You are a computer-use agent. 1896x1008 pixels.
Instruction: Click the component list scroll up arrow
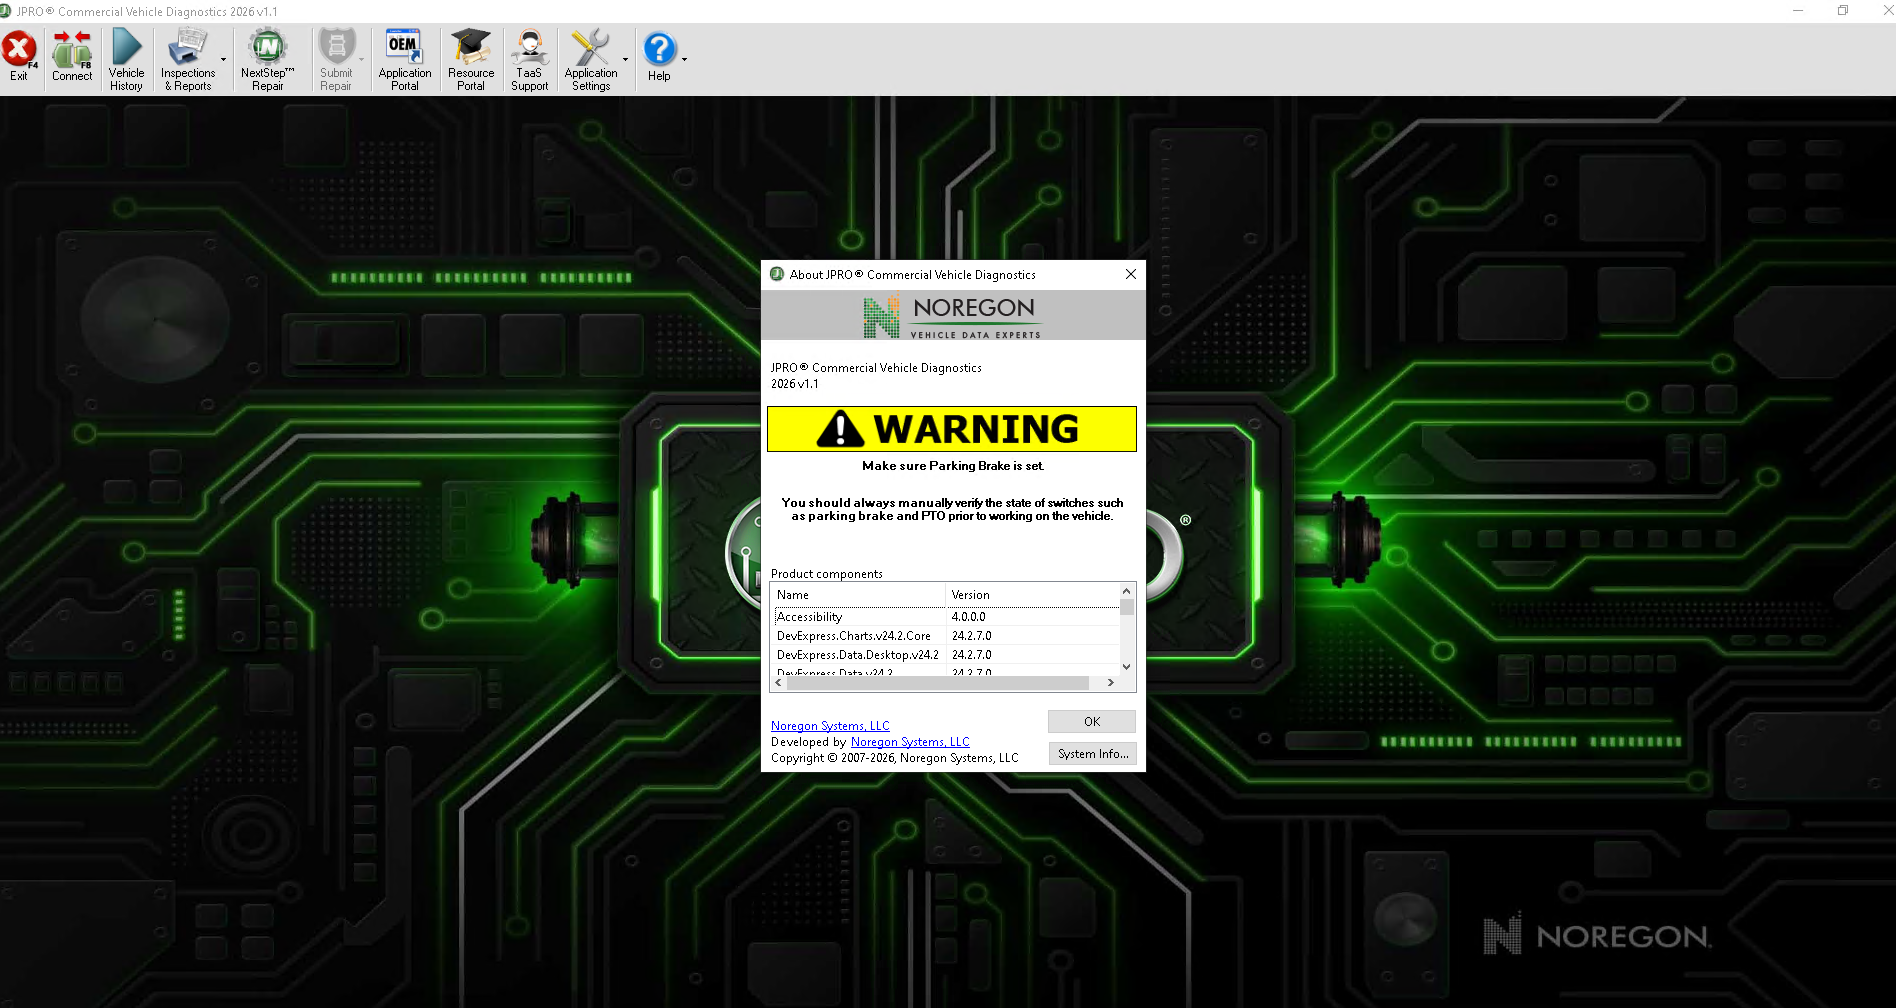(x=1127, y=592)
